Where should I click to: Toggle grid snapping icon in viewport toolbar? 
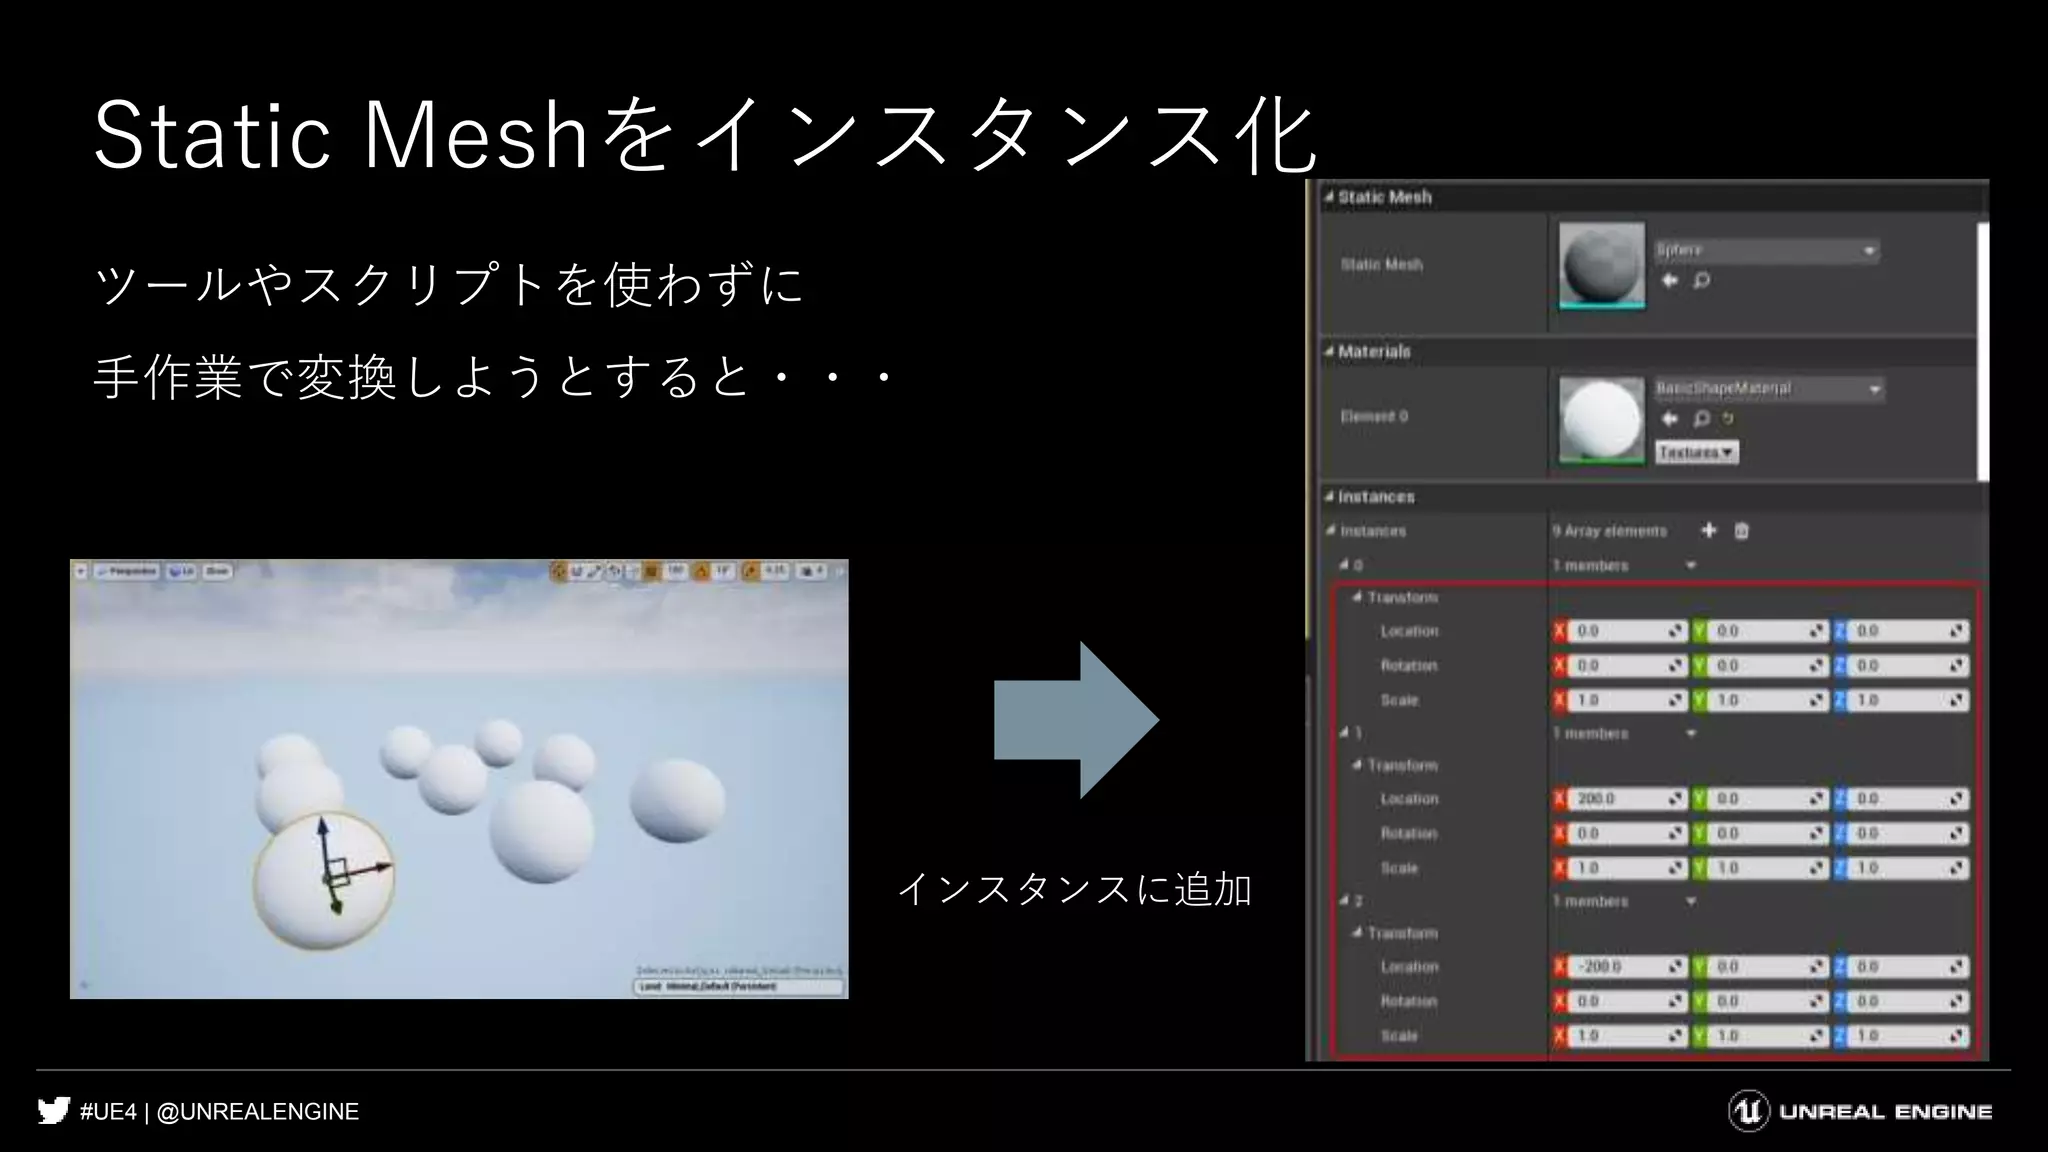point(652,571)
